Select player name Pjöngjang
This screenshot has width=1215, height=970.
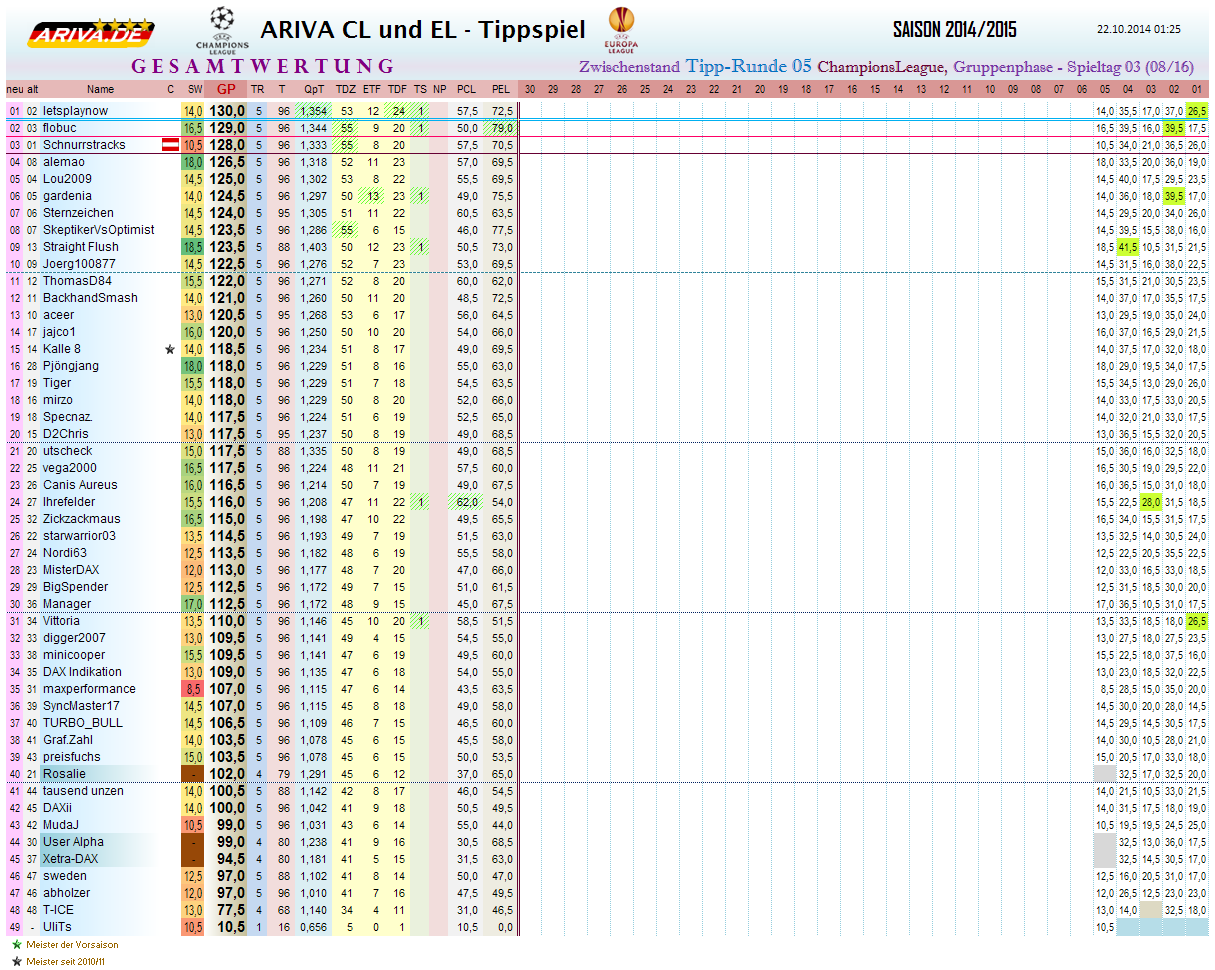[x=71, y=366]
